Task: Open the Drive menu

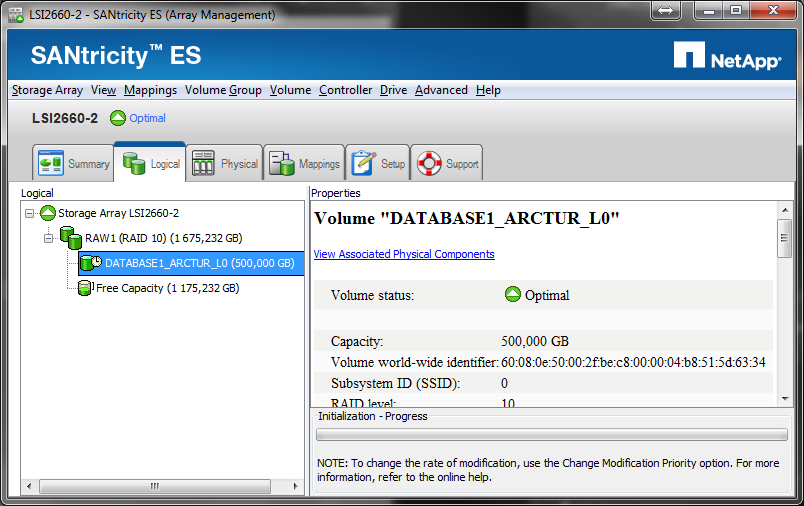Action: (393, 90)
